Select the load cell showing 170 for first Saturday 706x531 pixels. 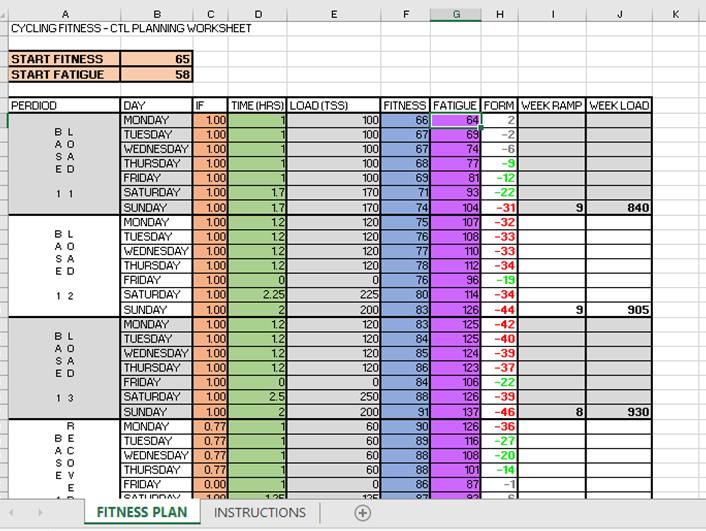334,192
